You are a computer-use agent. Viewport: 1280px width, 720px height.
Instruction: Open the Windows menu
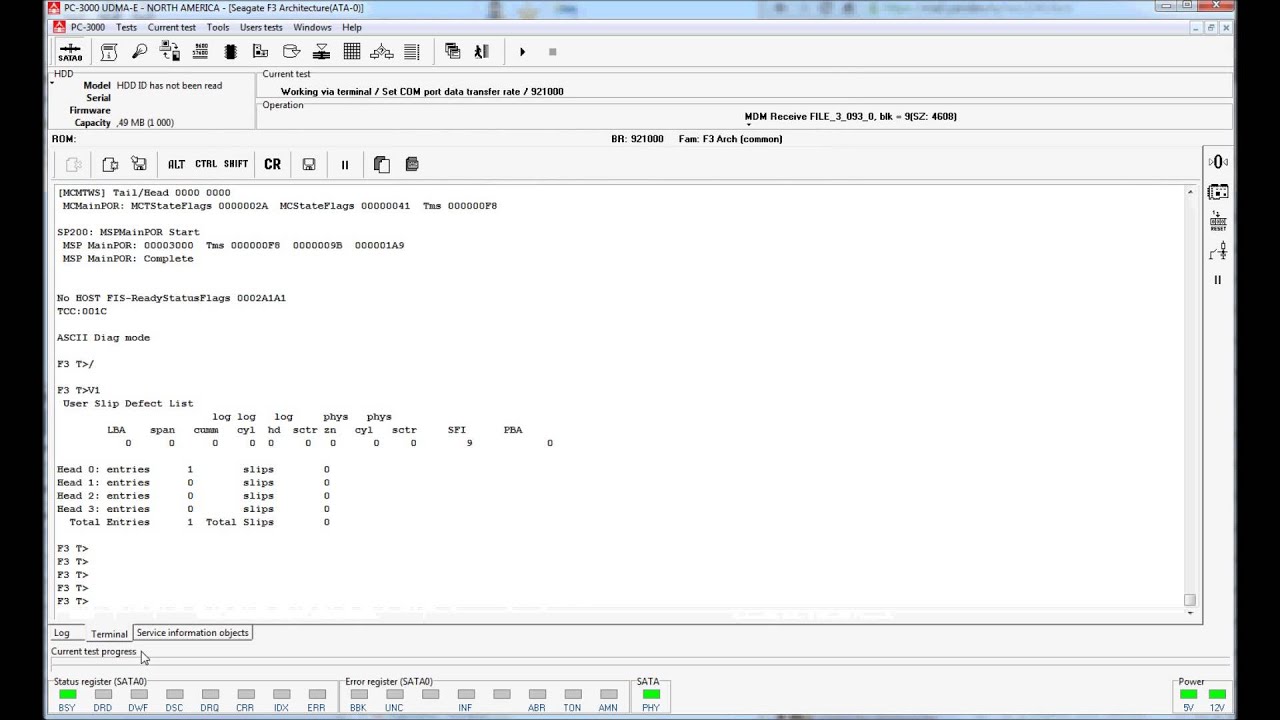pyautogui.click(x=312, y=27)
